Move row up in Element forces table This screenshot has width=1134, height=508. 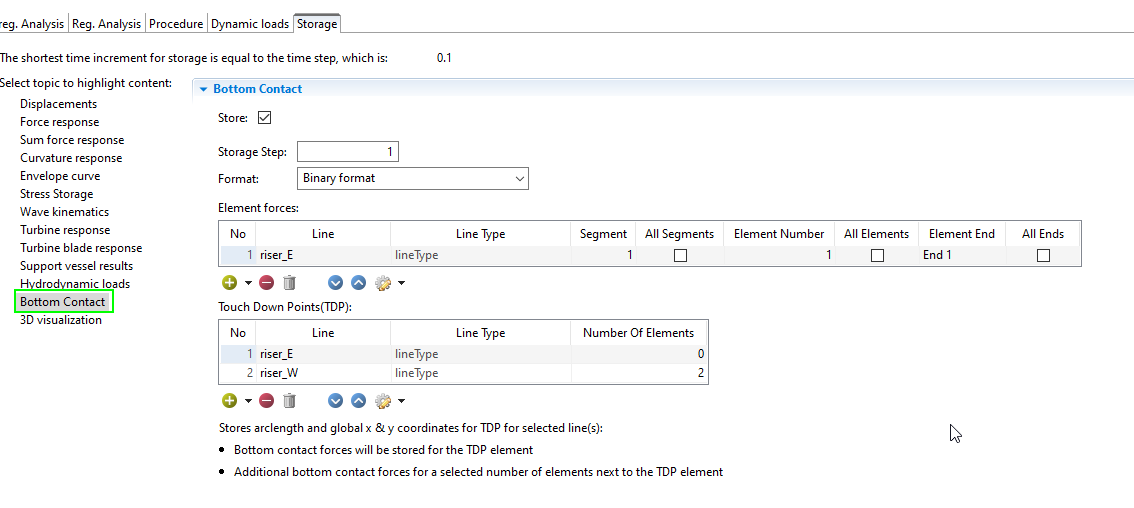click(358, 283)
